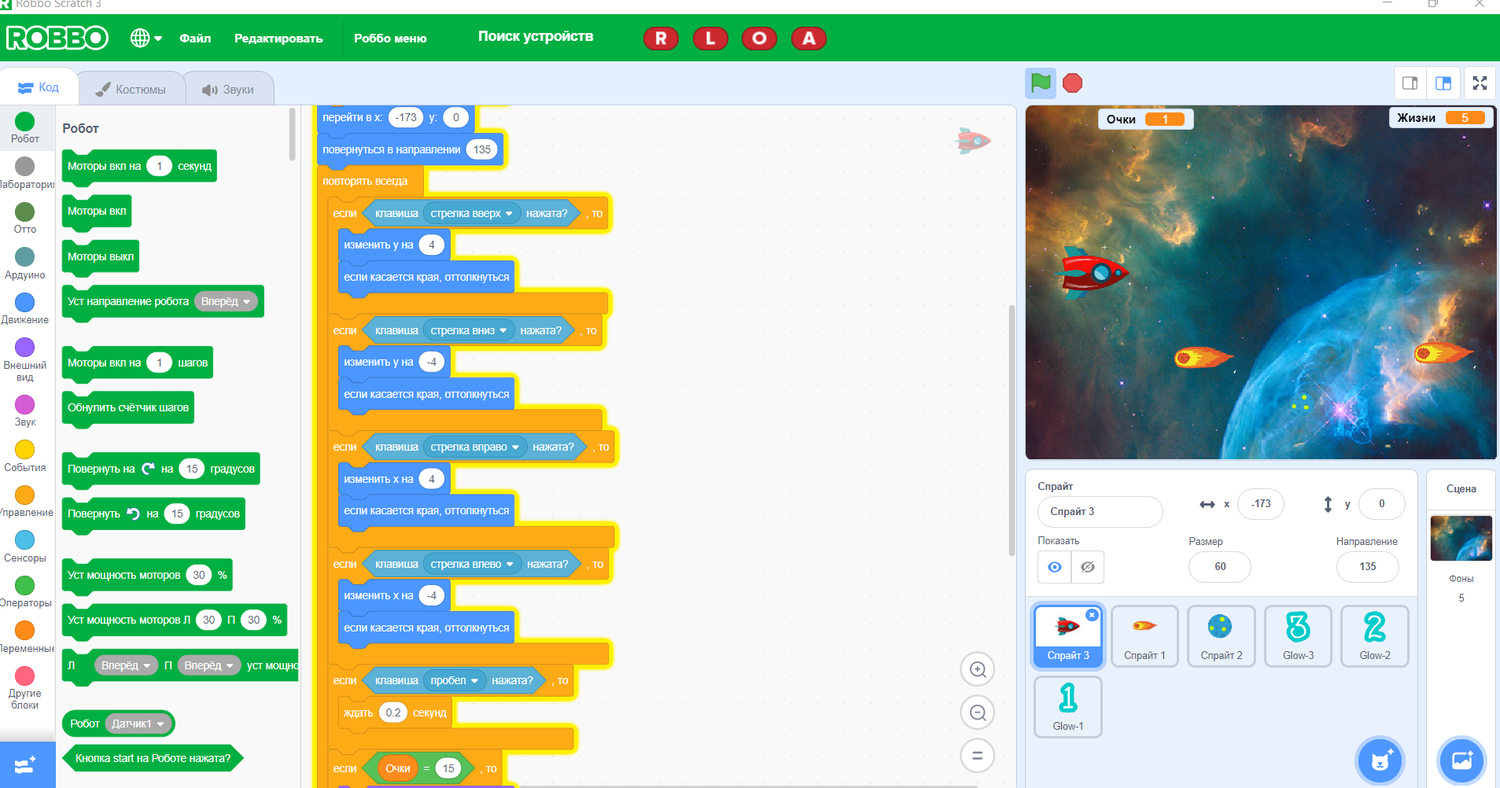Open стрелка вправо key dropdown

point(476,447)
